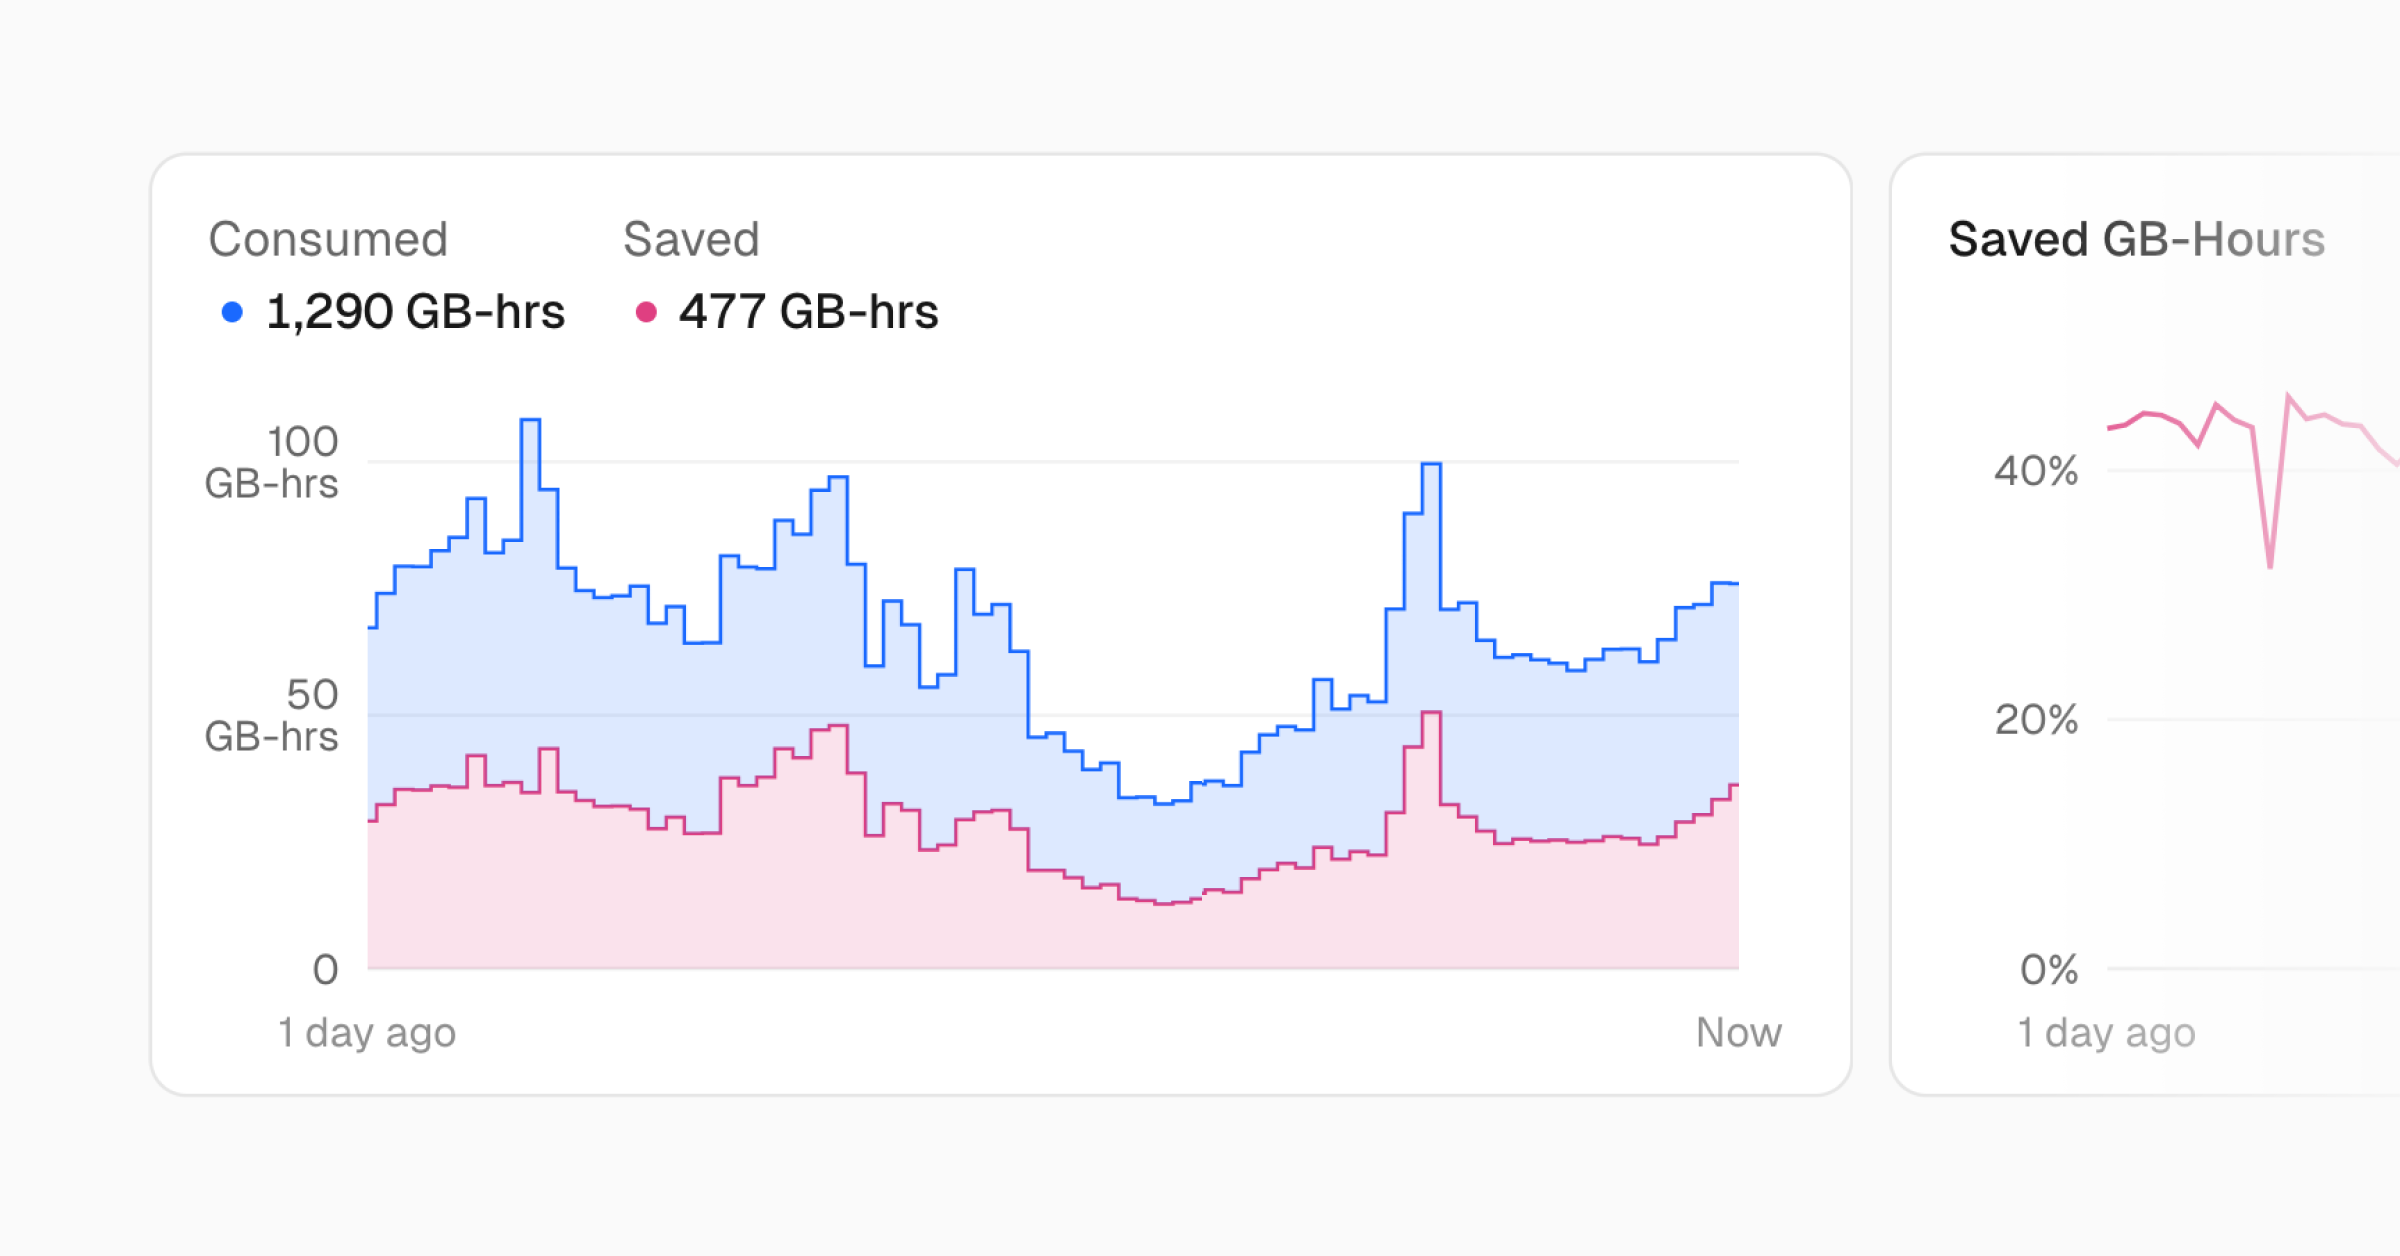Viewport: 2400px width, 1256px height.
Task: Click the pink Saved legend dot
Action: click(646, 313)
